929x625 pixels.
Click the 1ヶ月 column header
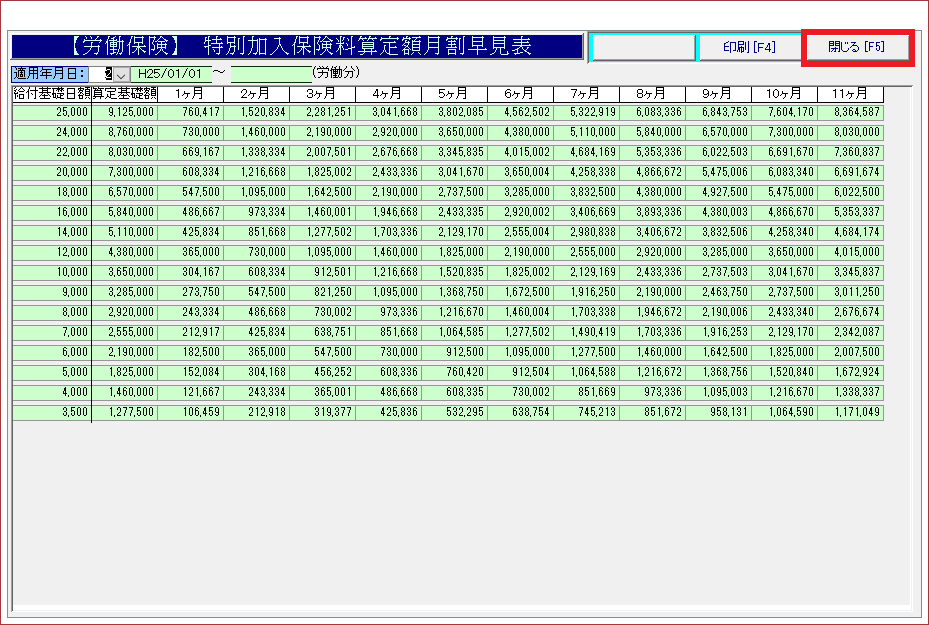[x=190, y=94]
